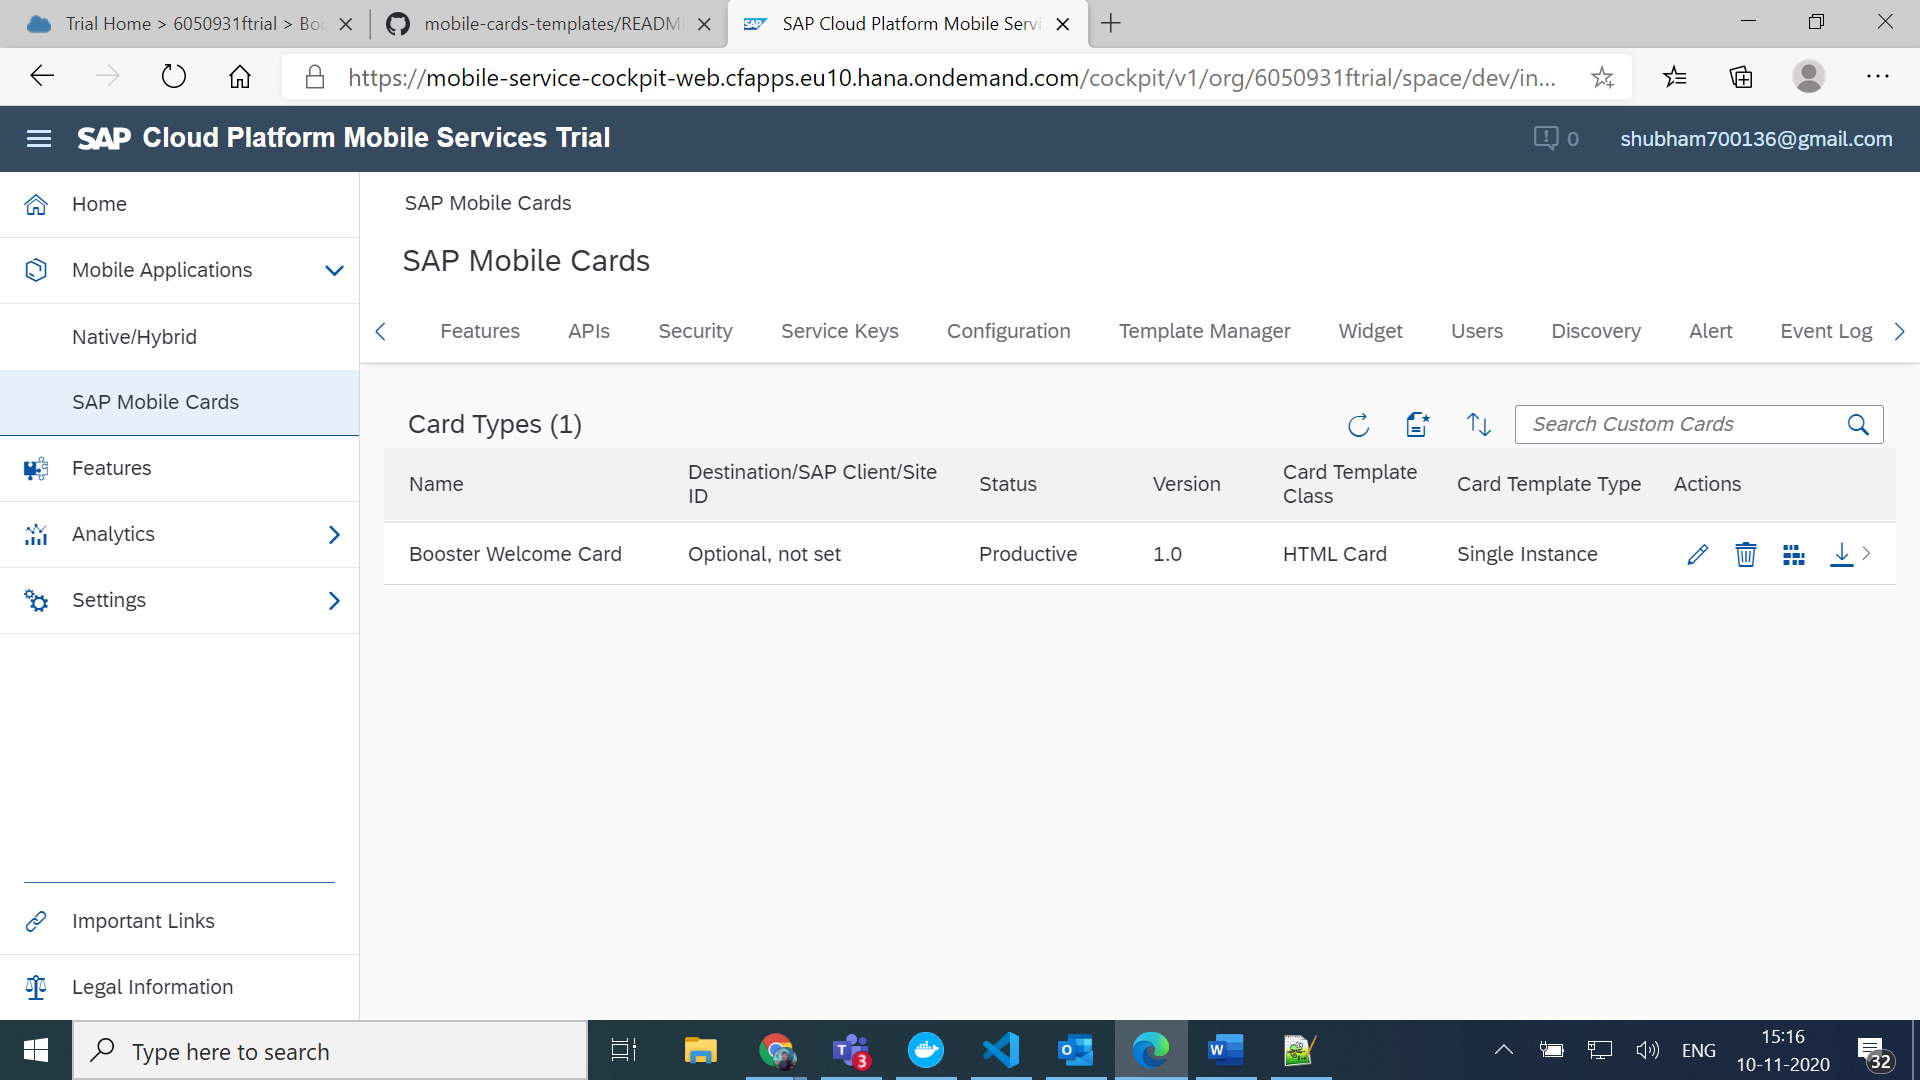This screenshot has height=1080, width=1920.
Task: Open the sort options for card types
Action: point(1478,424)
